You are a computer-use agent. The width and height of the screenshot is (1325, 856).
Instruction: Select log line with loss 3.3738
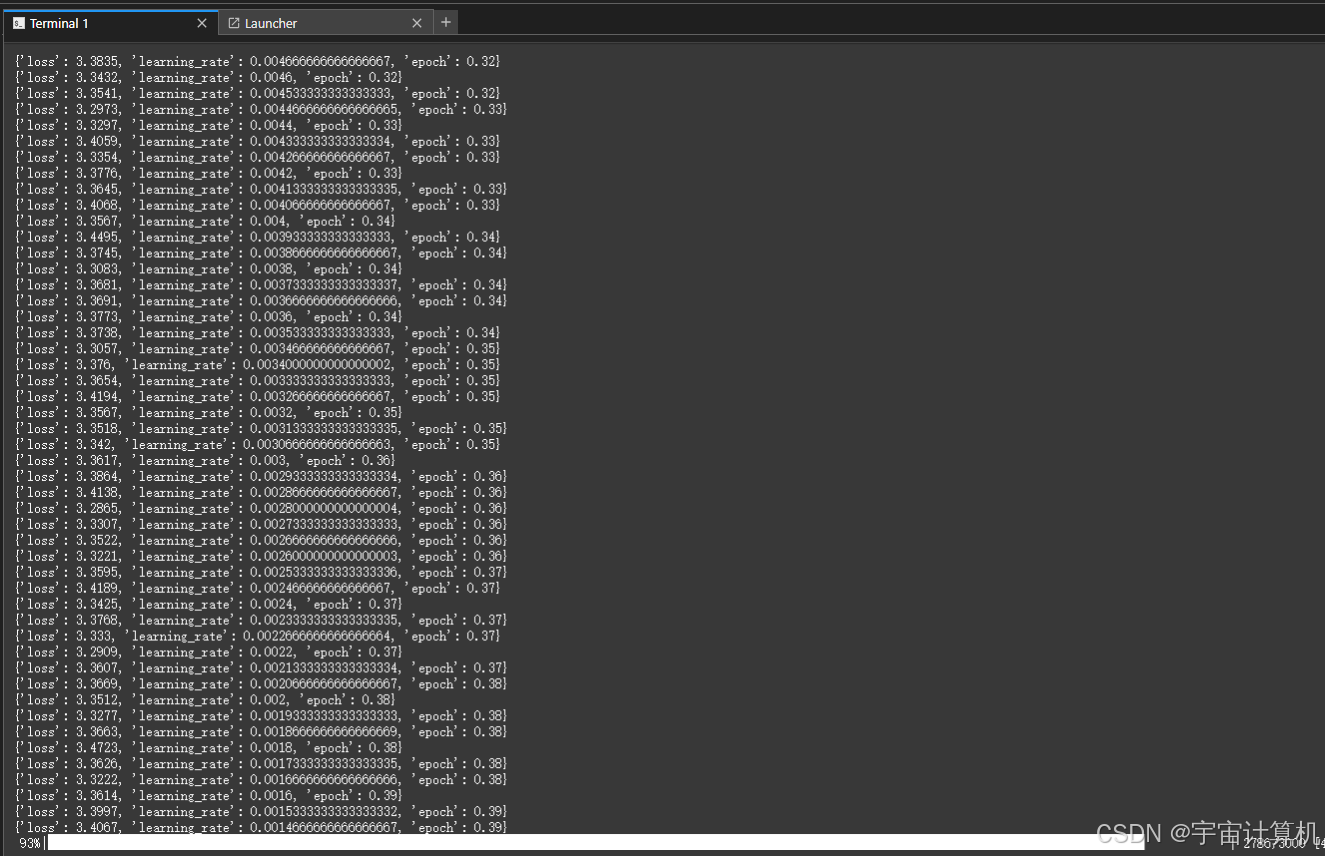(258, 333)
